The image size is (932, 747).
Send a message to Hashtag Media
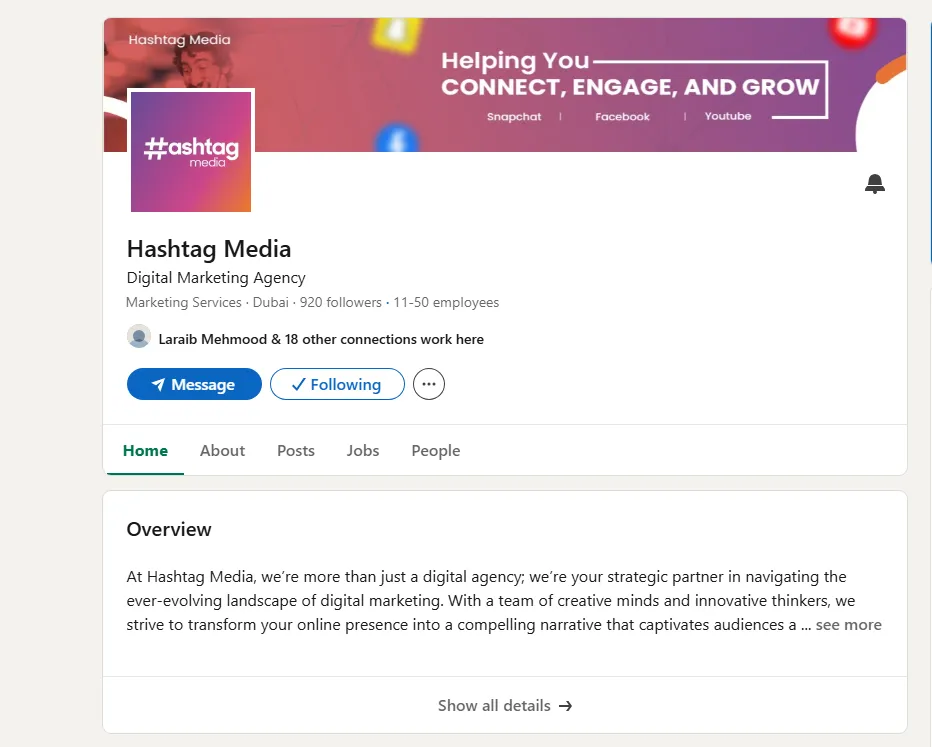pyautogui.click(x=194, y=384)
